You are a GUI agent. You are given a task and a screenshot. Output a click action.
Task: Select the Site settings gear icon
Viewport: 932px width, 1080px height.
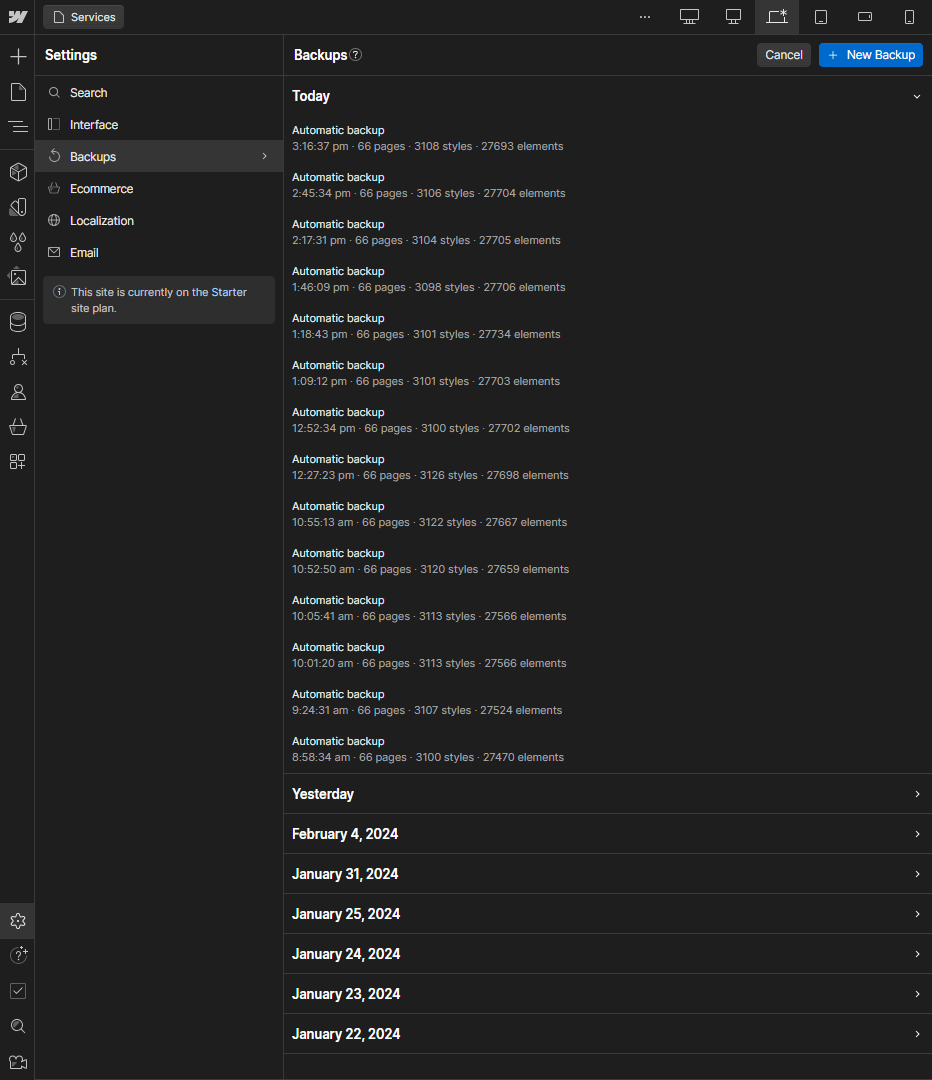point(18,921)
